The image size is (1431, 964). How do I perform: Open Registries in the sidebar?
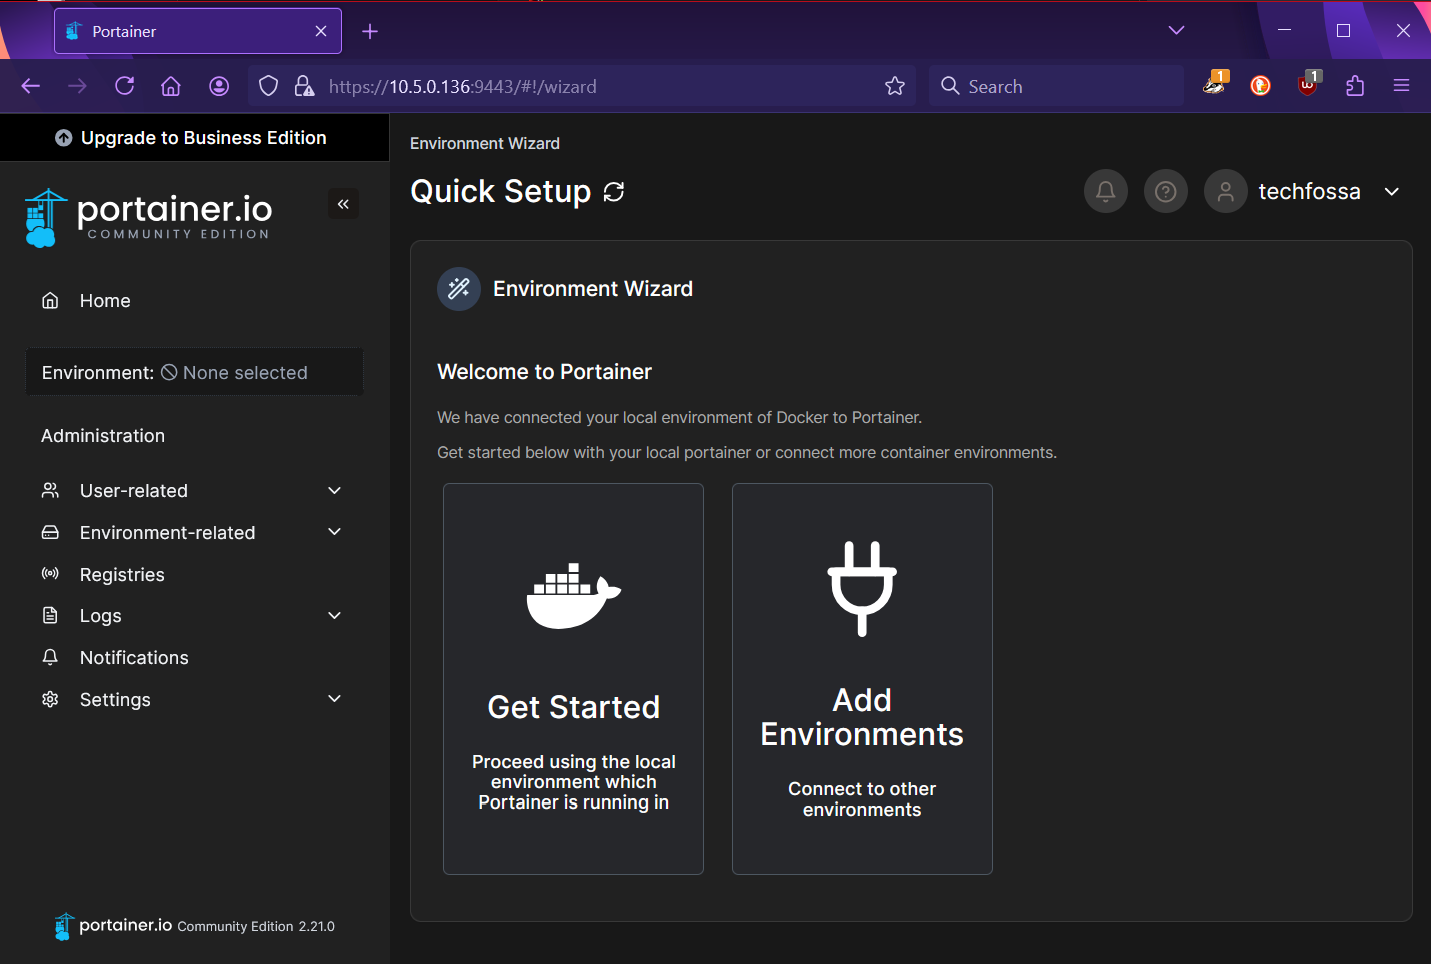pyautogui.click(x=122, y=575)
